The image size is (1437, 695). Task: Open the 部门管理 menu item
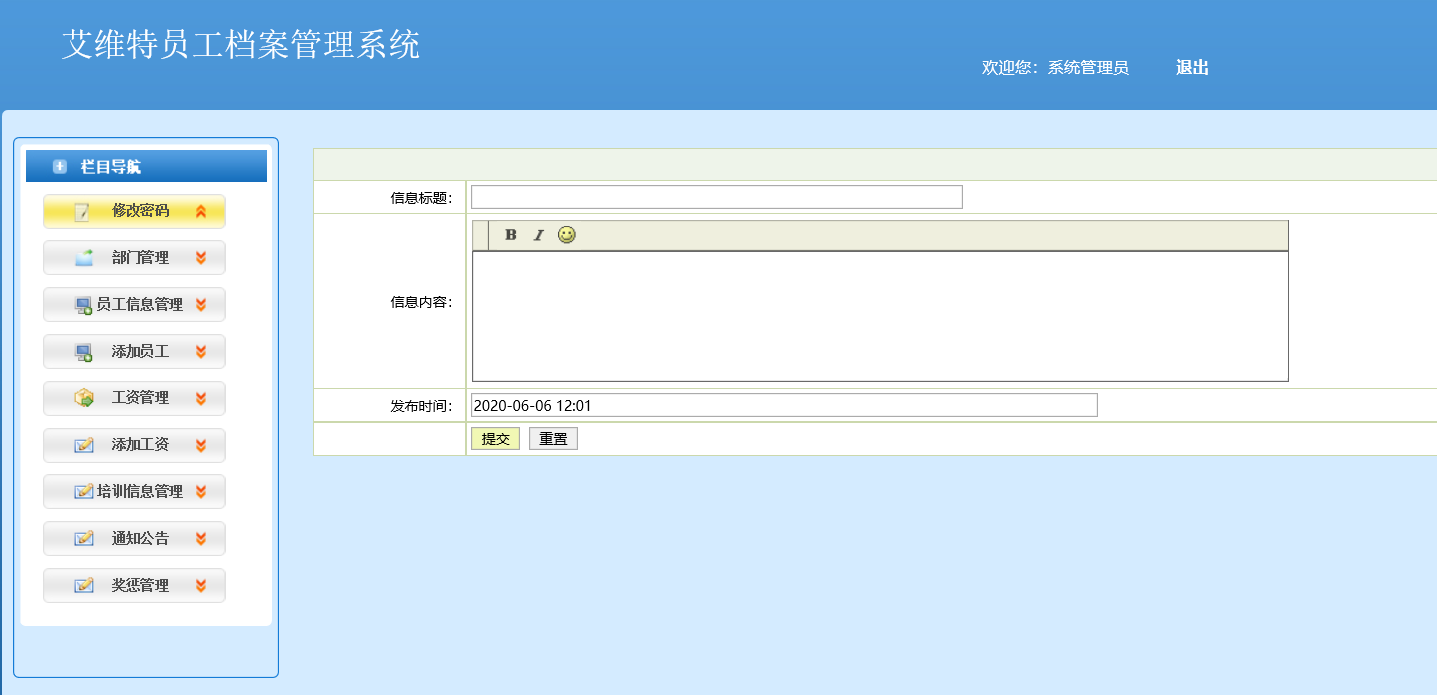coord(134,258)
